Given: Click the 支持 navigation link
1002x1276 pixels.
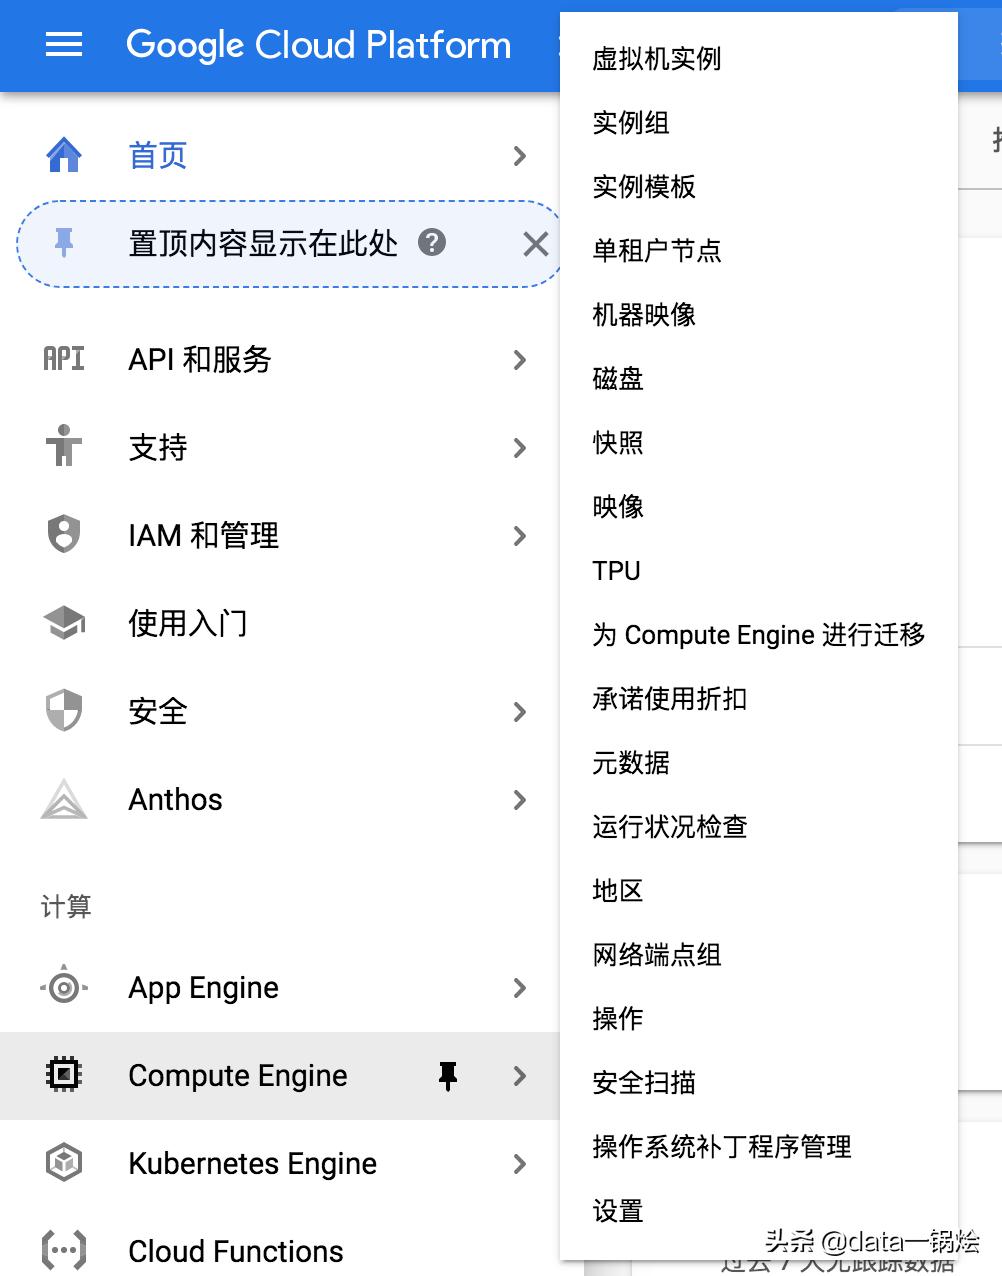Looking at the screenshot, I should tap(158, 447).
